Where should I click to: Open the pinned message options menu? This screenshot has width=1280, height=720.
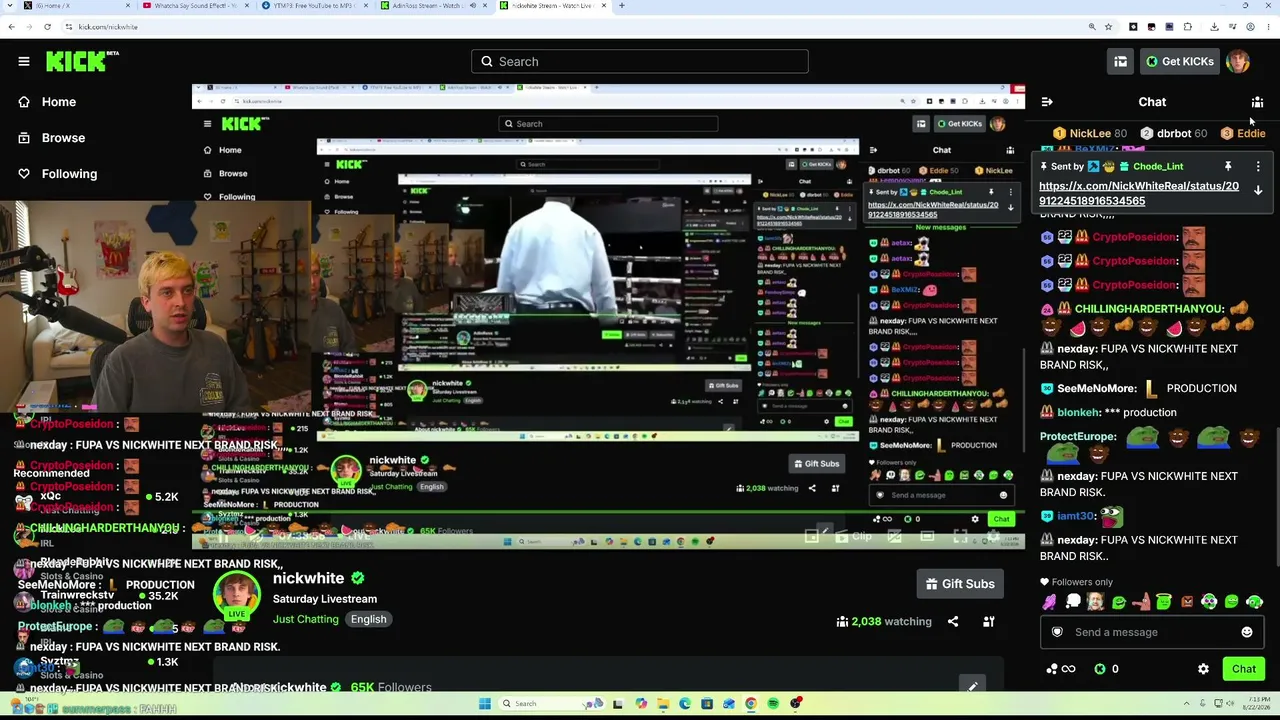pos(1258,166)
